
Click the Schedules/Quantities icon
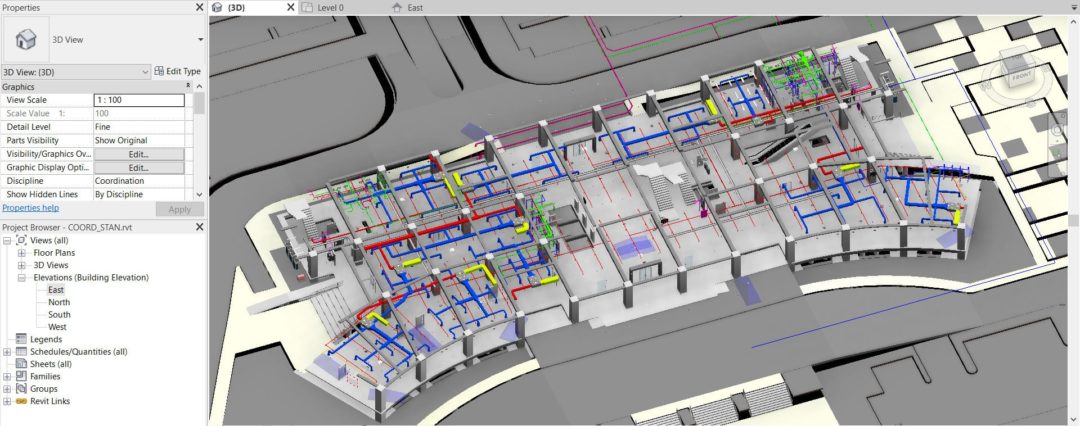21,352
